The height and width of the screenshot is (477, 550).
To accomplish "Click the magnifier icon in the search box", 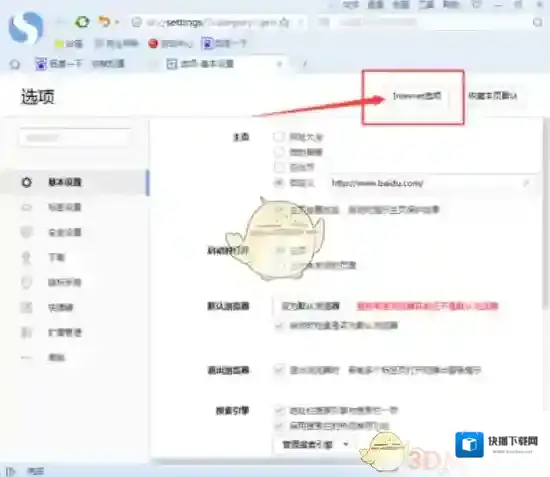I will 537,23.
